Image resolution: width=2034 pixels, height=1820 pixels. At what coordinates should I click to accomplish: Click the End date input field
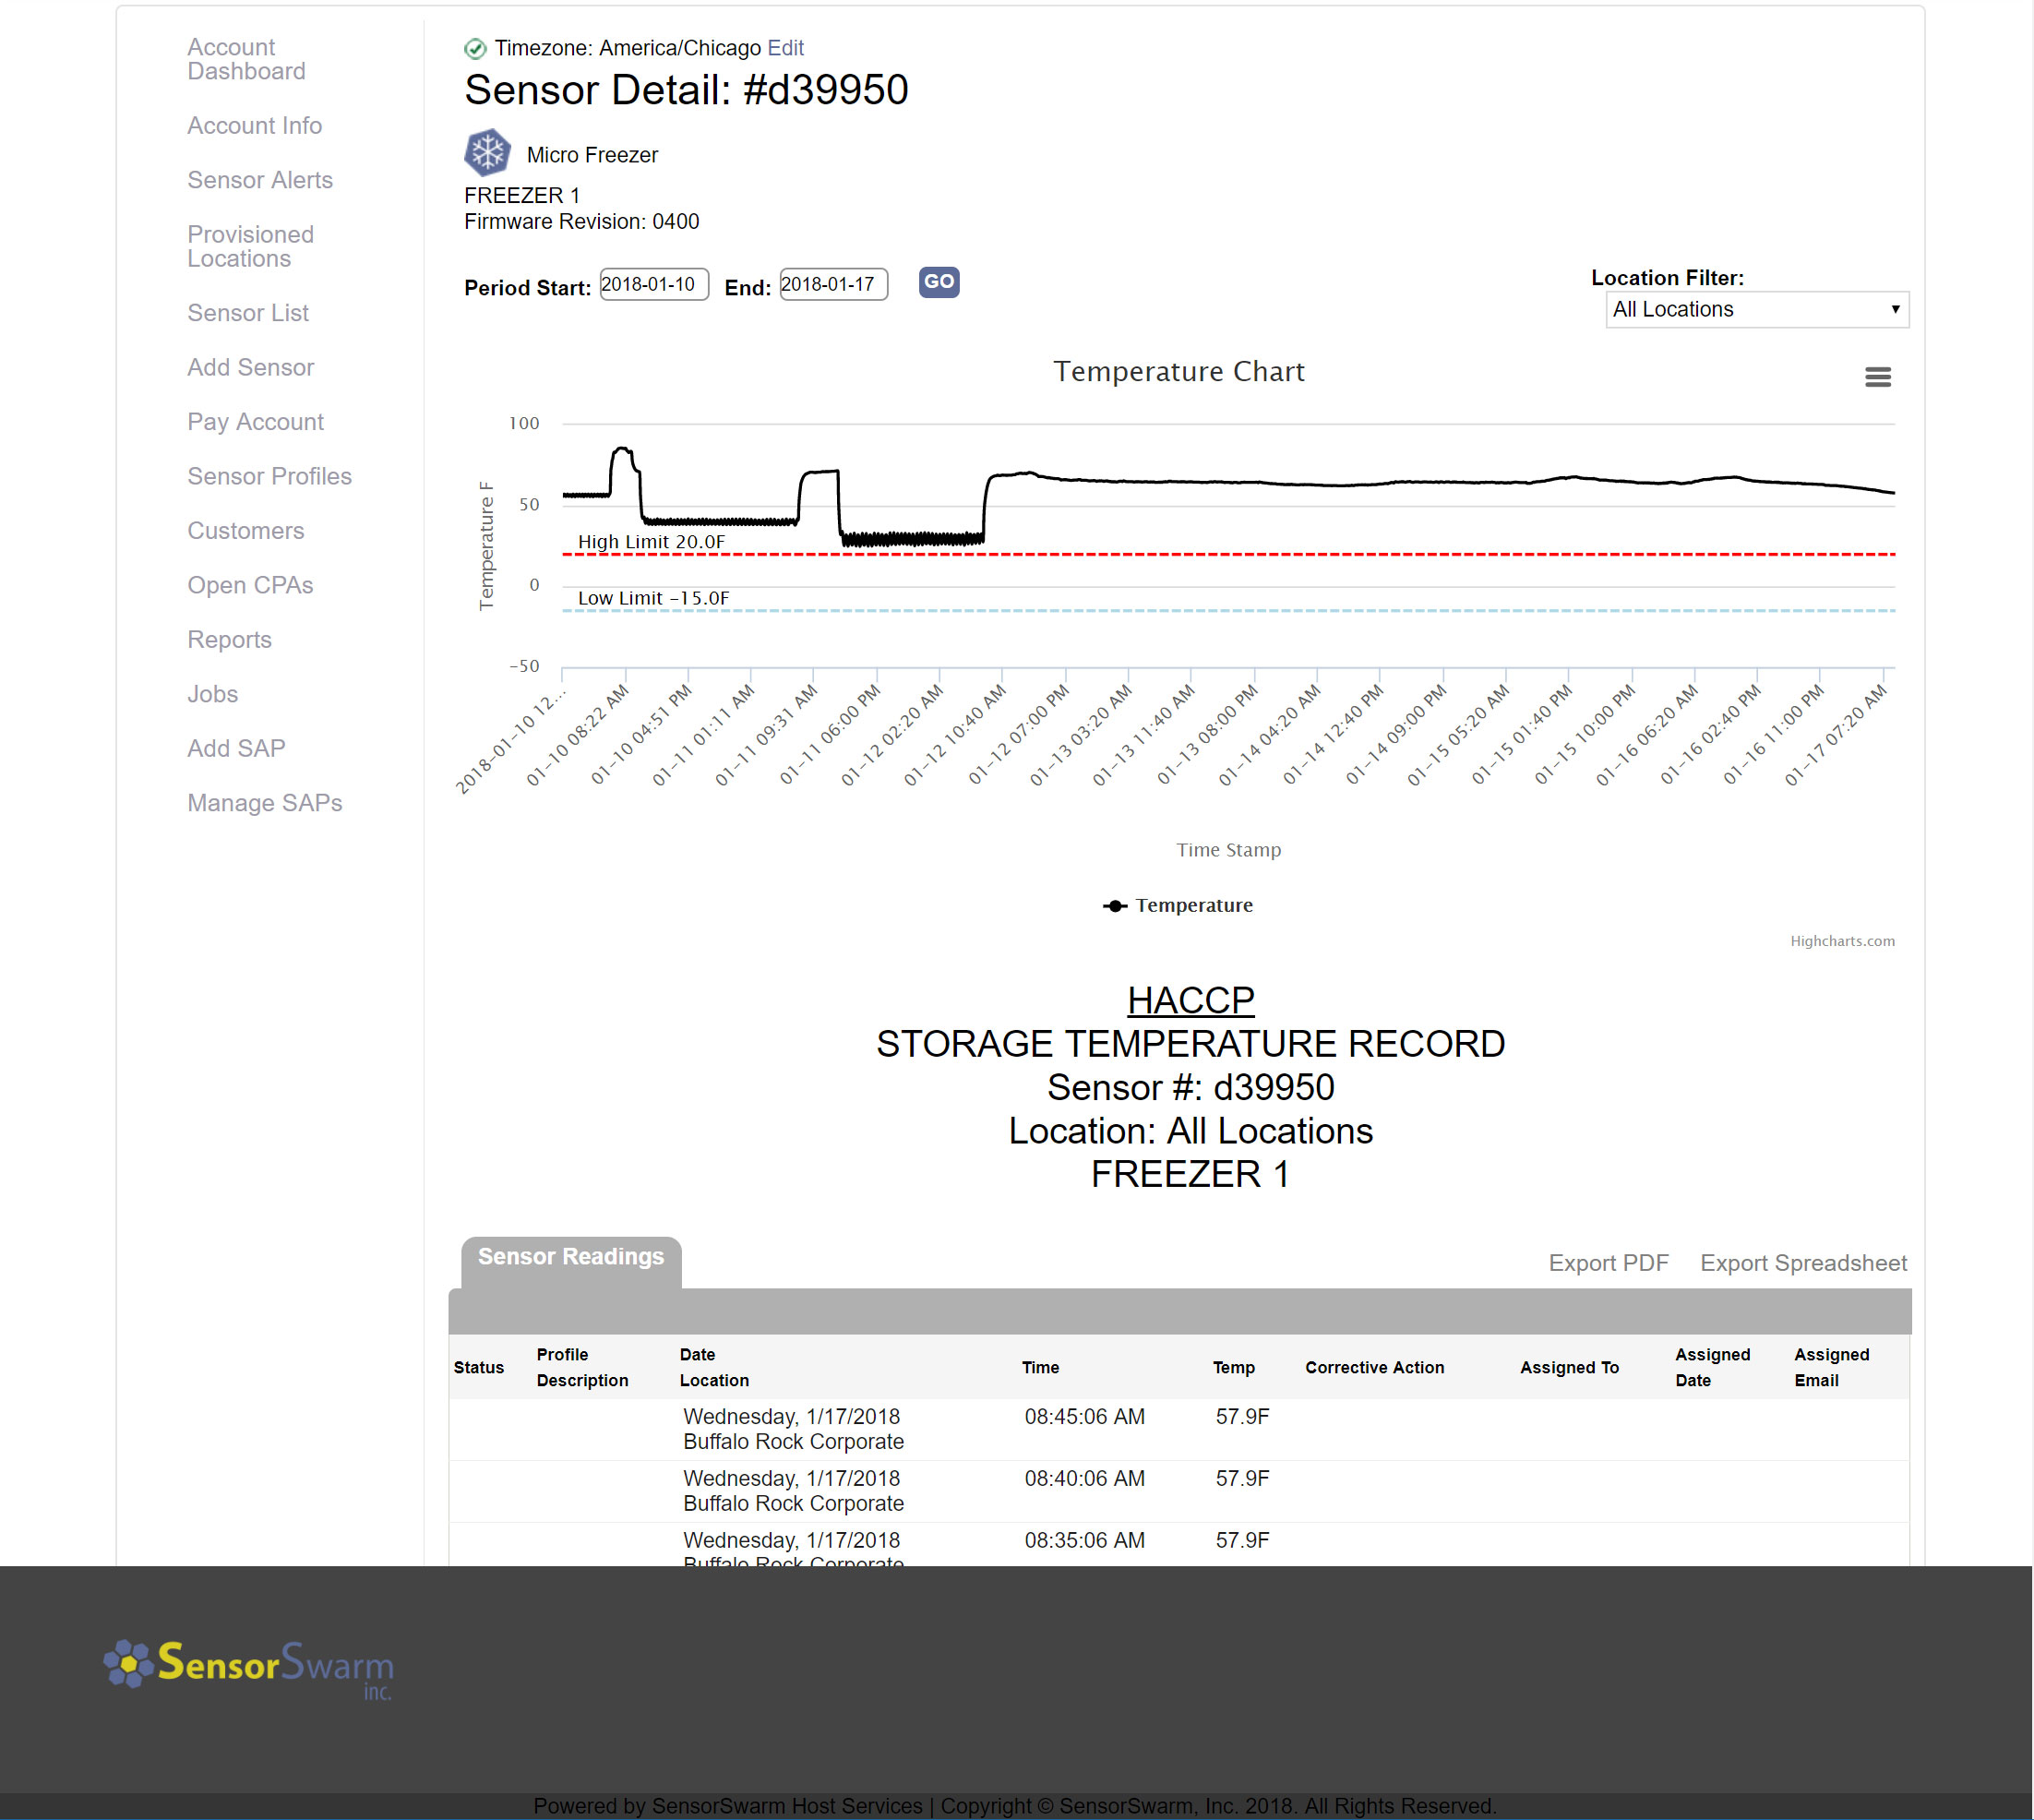(x=833, y=284)
